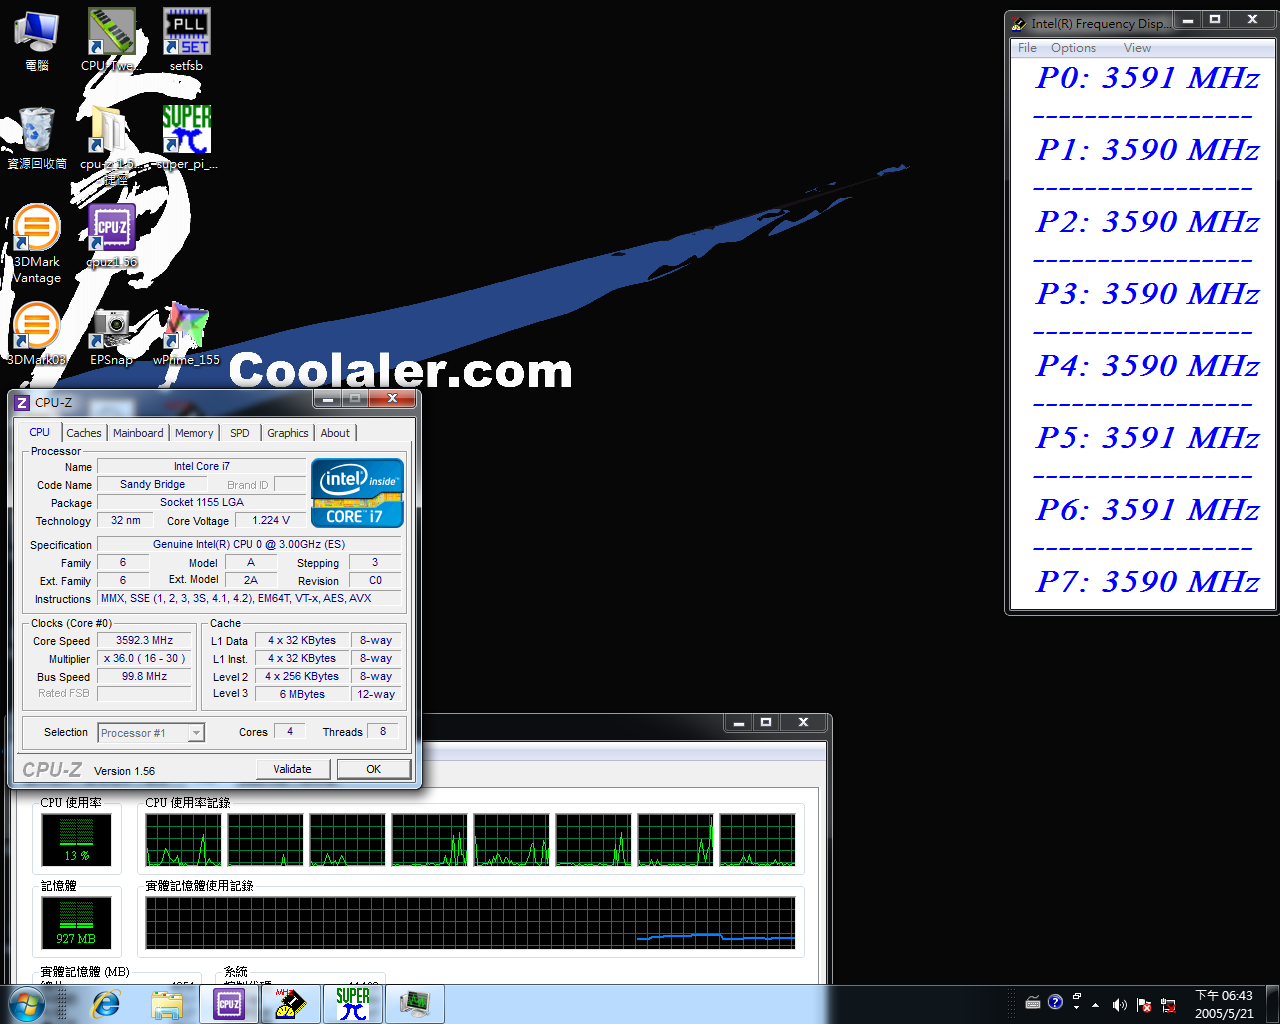Screen dimensions: 1280x1024
Task: Click the OK button in CPU-Z
Action: [373, 769]
